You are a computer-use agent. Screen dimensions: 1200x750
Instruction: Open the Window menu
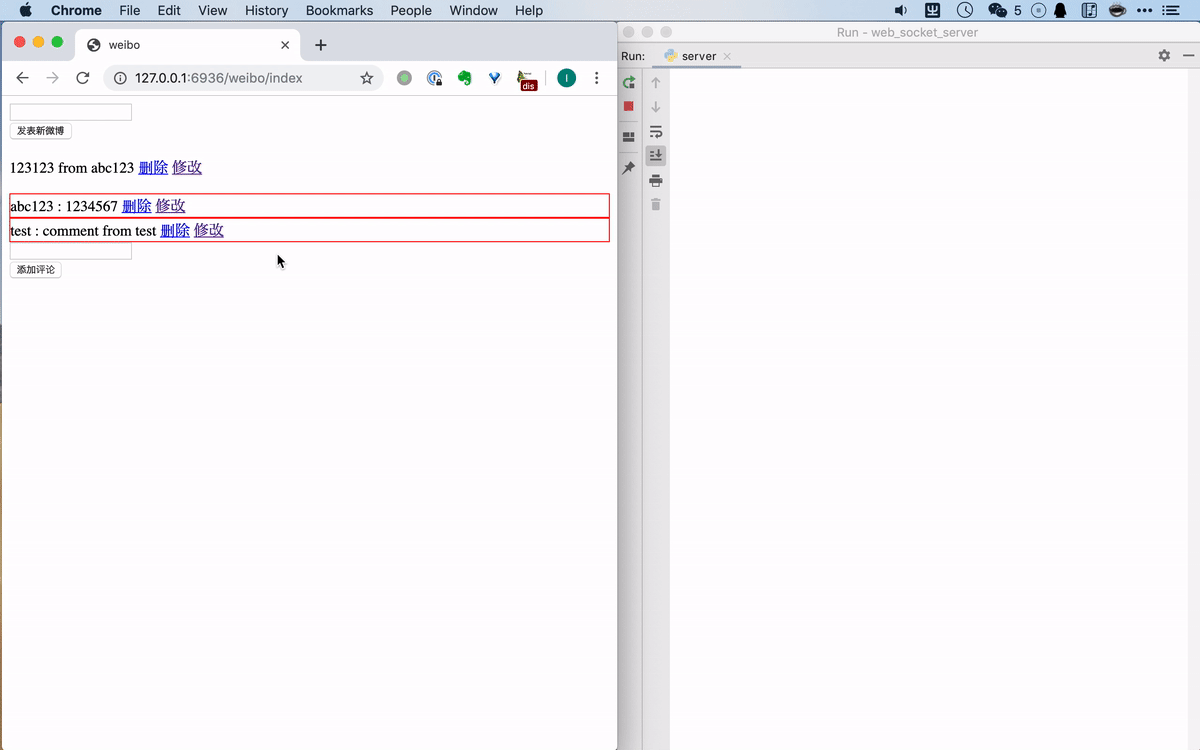473,11
